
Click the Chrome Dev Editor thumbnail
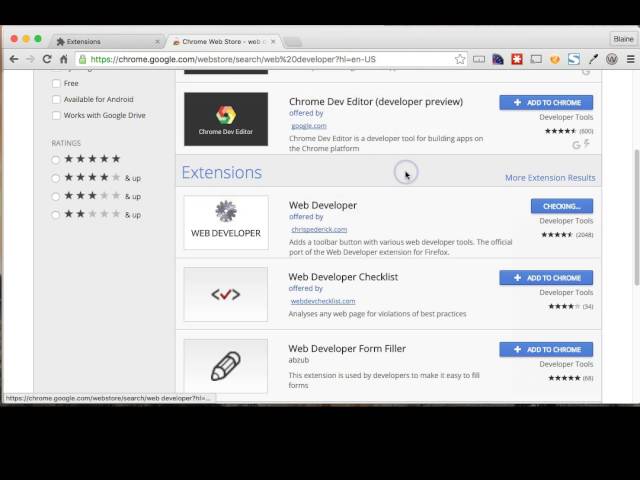click(226, 119)
